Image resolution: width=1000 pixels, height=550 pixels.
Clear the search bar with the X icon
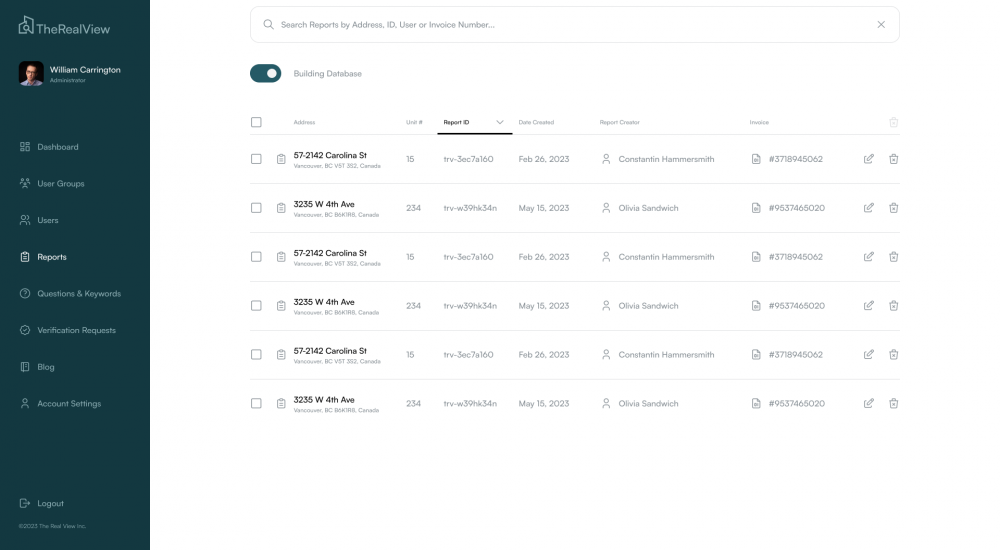pyautogui.click(x=881, y=24)
